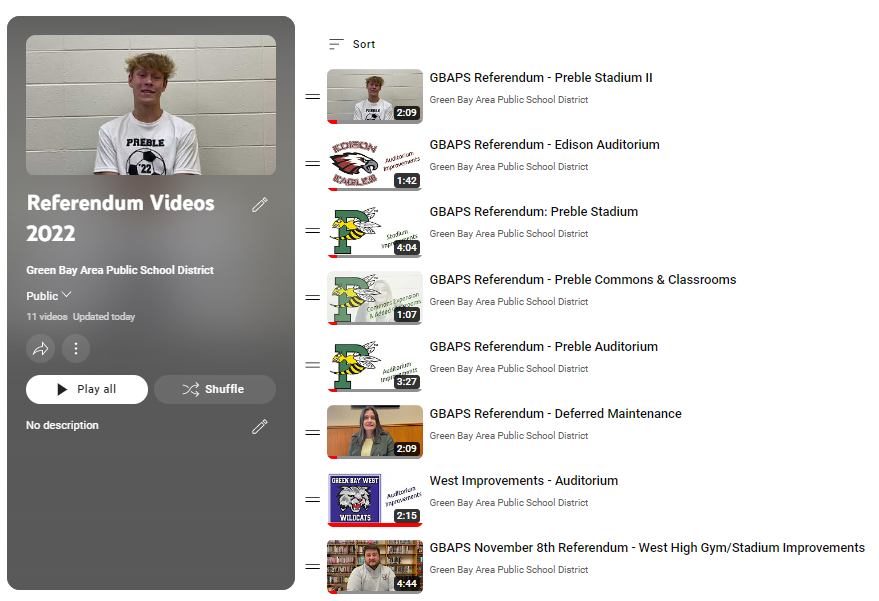Image resolution: width=879 pixels, height=601 pixels.
Task: Open Preble Auditorium 3:27 thumbnail
Action: point(375,365)
